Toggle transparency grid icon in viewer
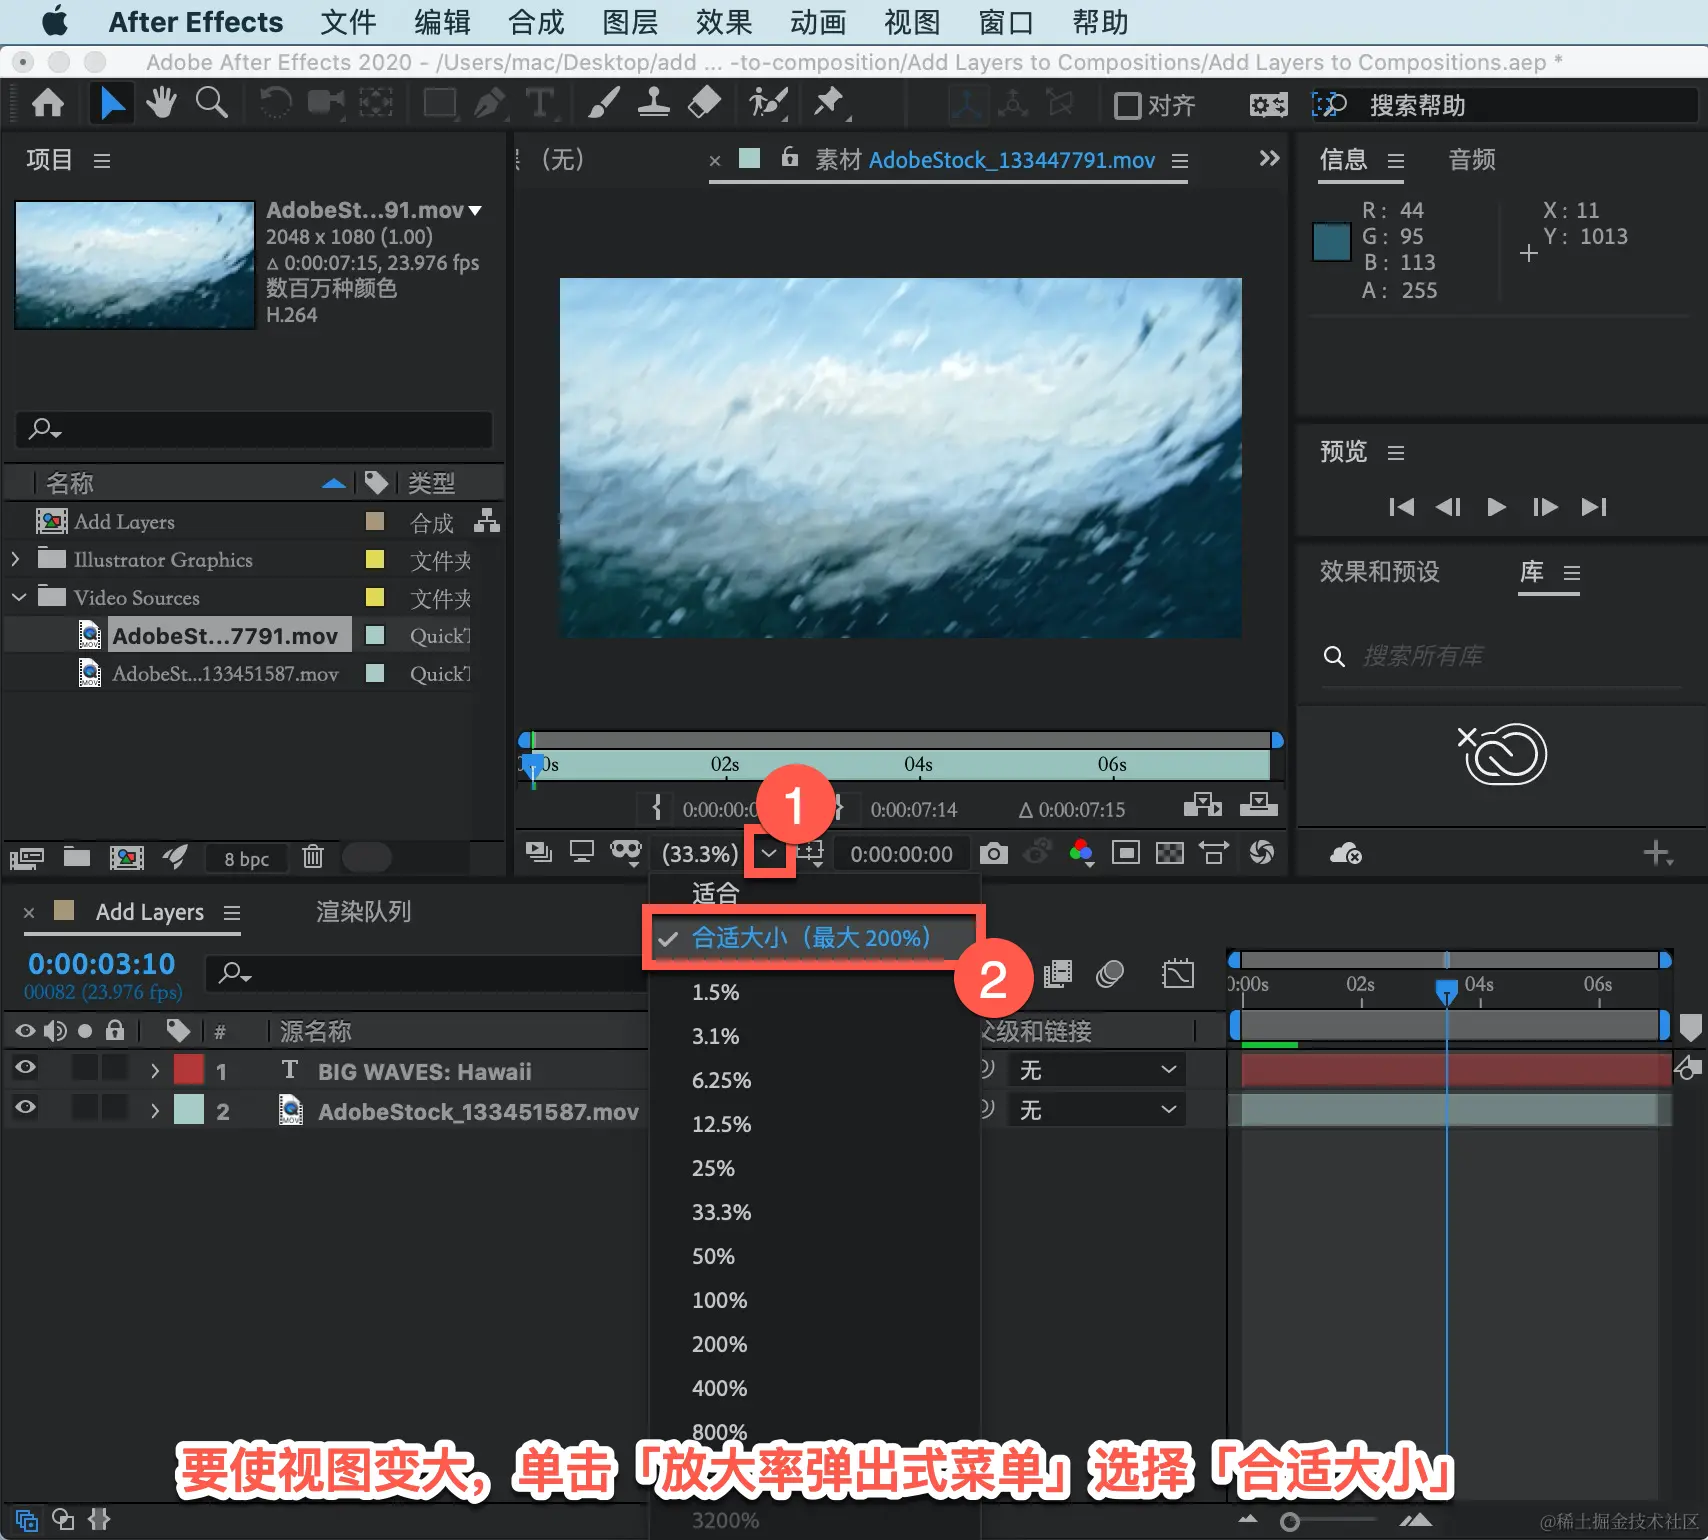1708x1540 pixels. pyautogui.click(x=1169, y=853)
